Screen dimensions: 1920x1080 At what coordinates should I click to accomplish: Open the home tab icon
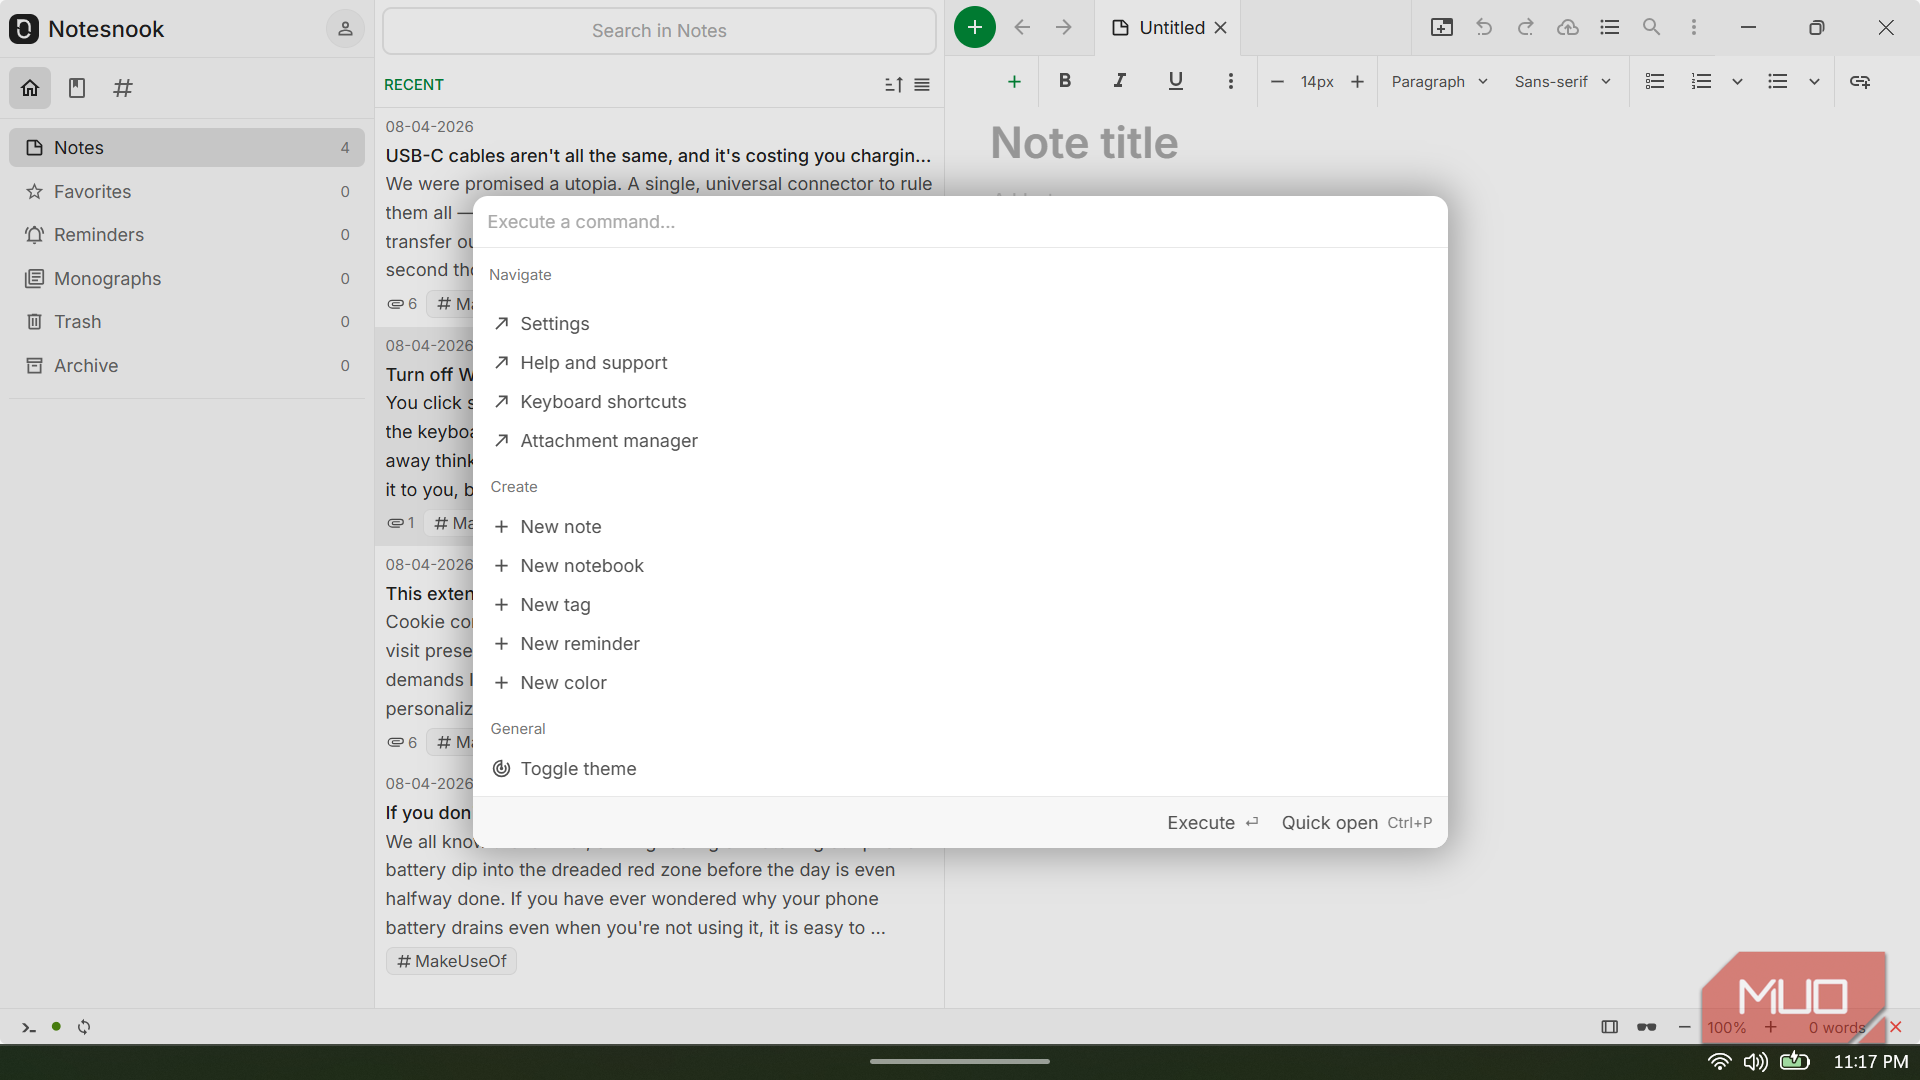click(x=30, y=88)
